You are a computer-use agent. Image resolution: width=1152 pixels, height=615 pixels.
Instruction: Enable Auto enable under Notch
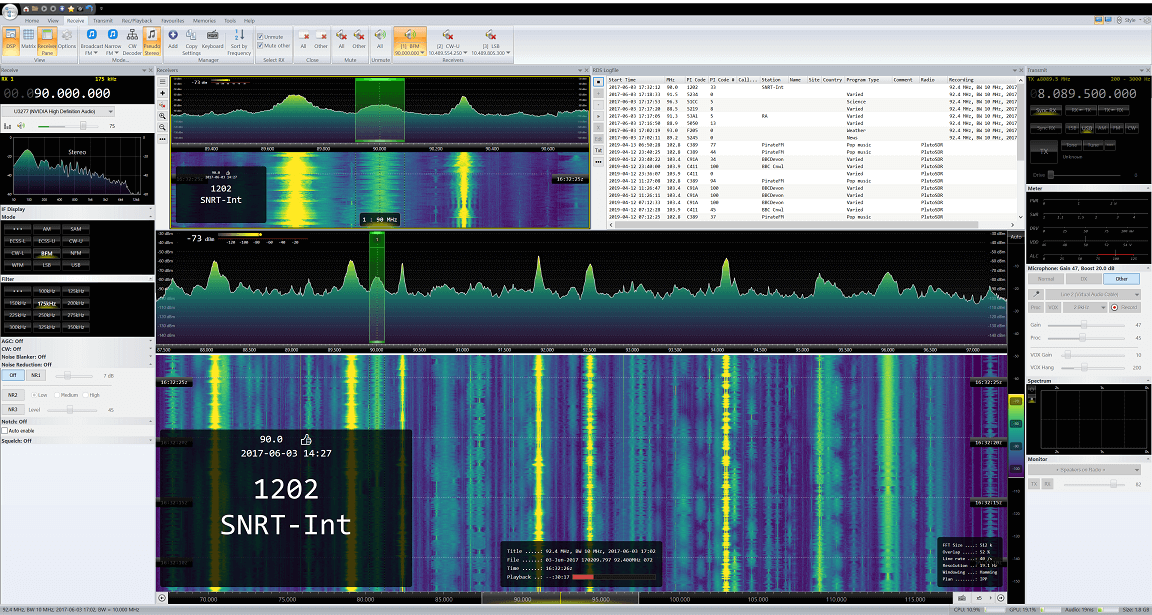tap(8, 433)
